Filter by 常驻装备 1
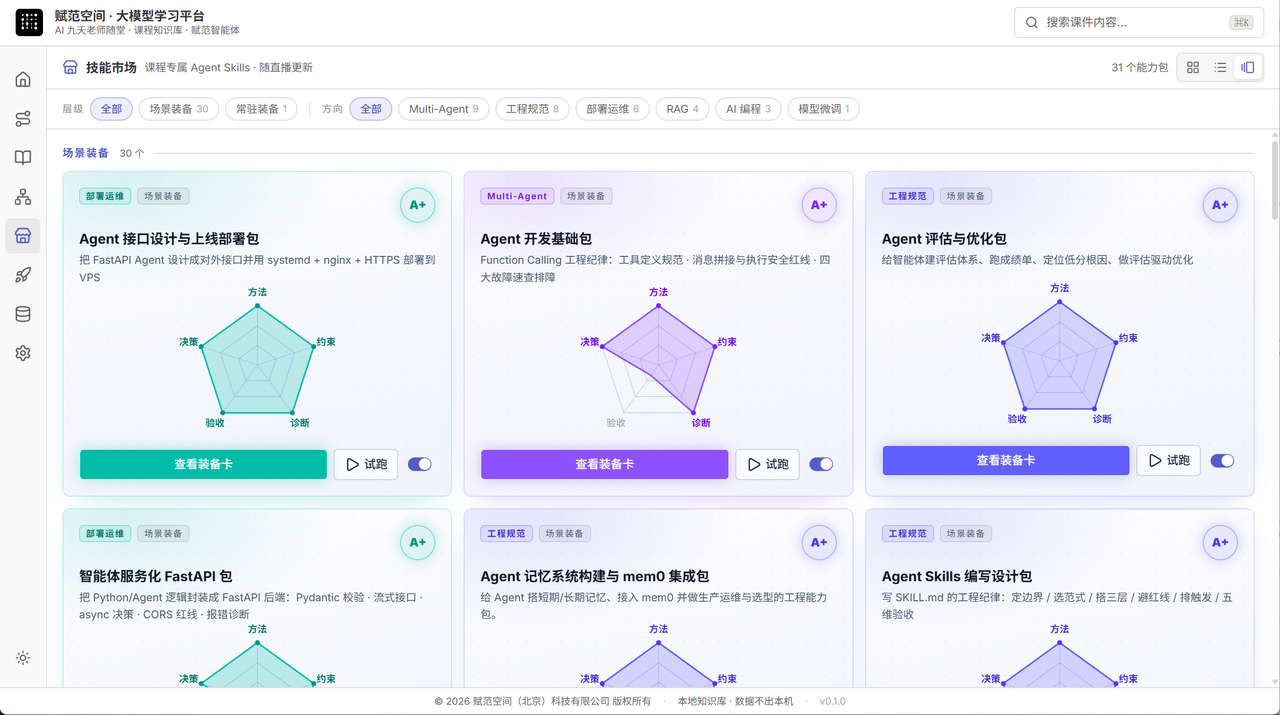This screenshot has width=1280, height=715. [261, 109]
